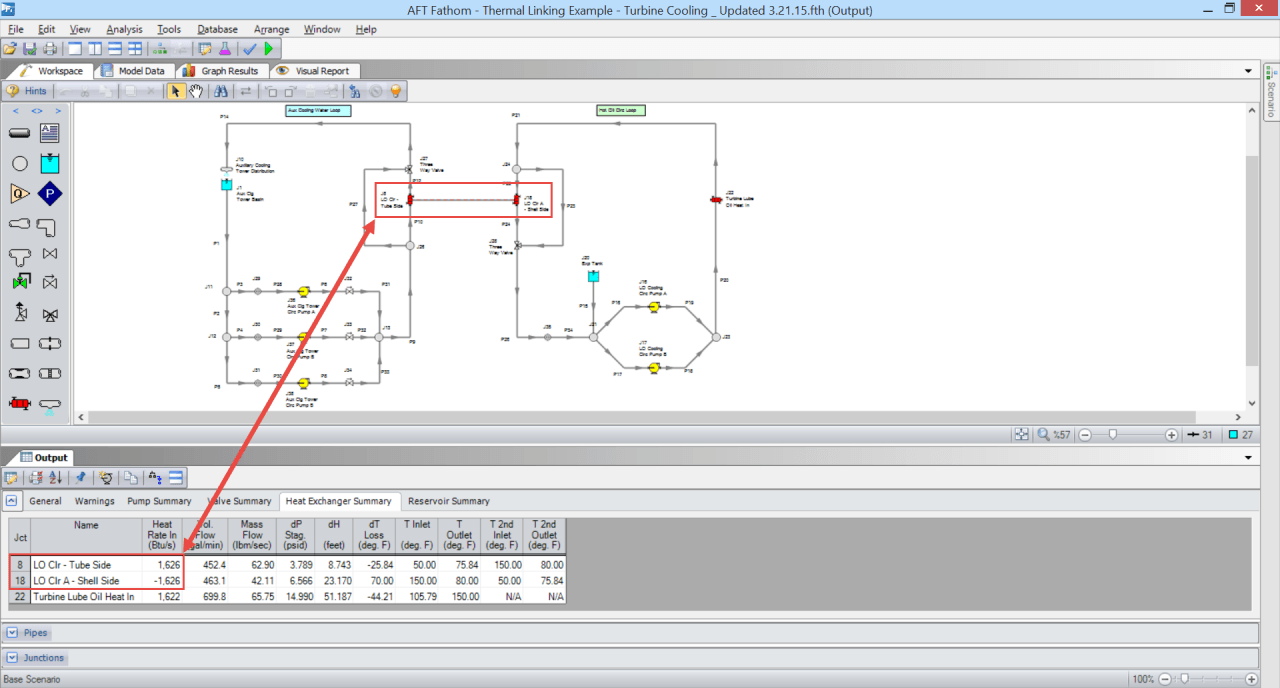The height and width of the screenshot is (688, 1280).
Task: Click the workspace vertical scrollbar
Action: [x=1252, y=260]
